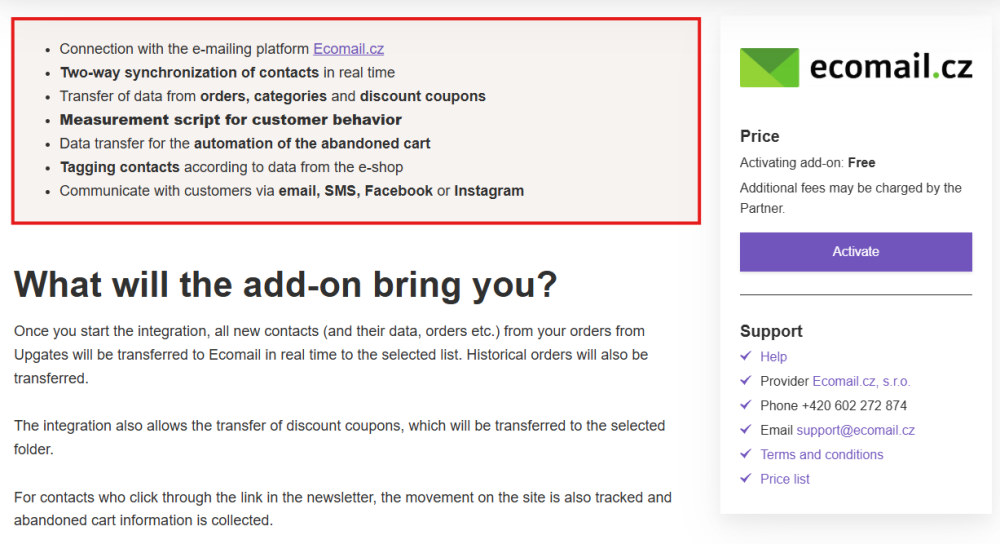Open the Ecomail.cz link in the bullet list
Image resolution: width=1000 pixels, height=544 pixels.
point(348,48)
